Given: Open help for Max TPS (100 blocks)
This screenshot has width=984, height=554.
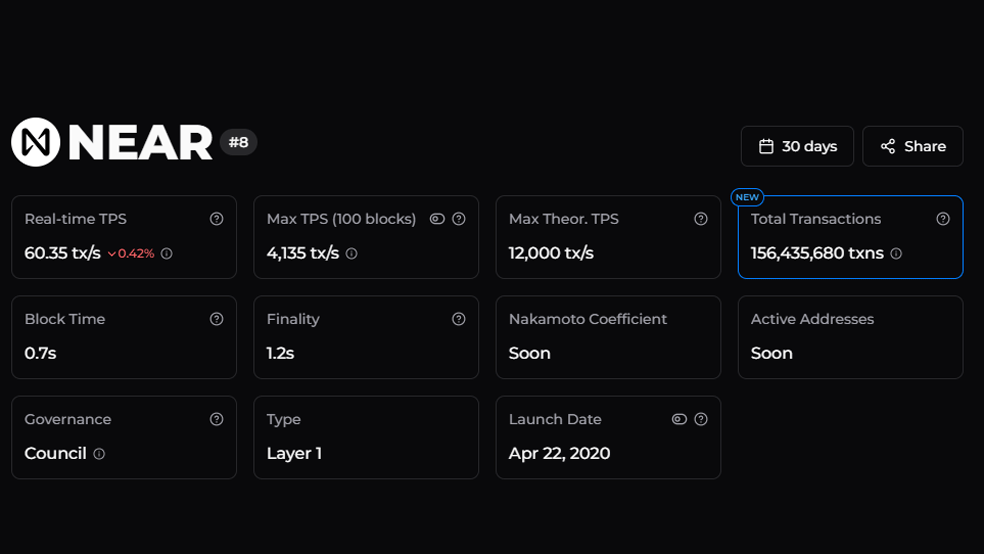Looking at the screenshot, I should (x=459, y=219).
